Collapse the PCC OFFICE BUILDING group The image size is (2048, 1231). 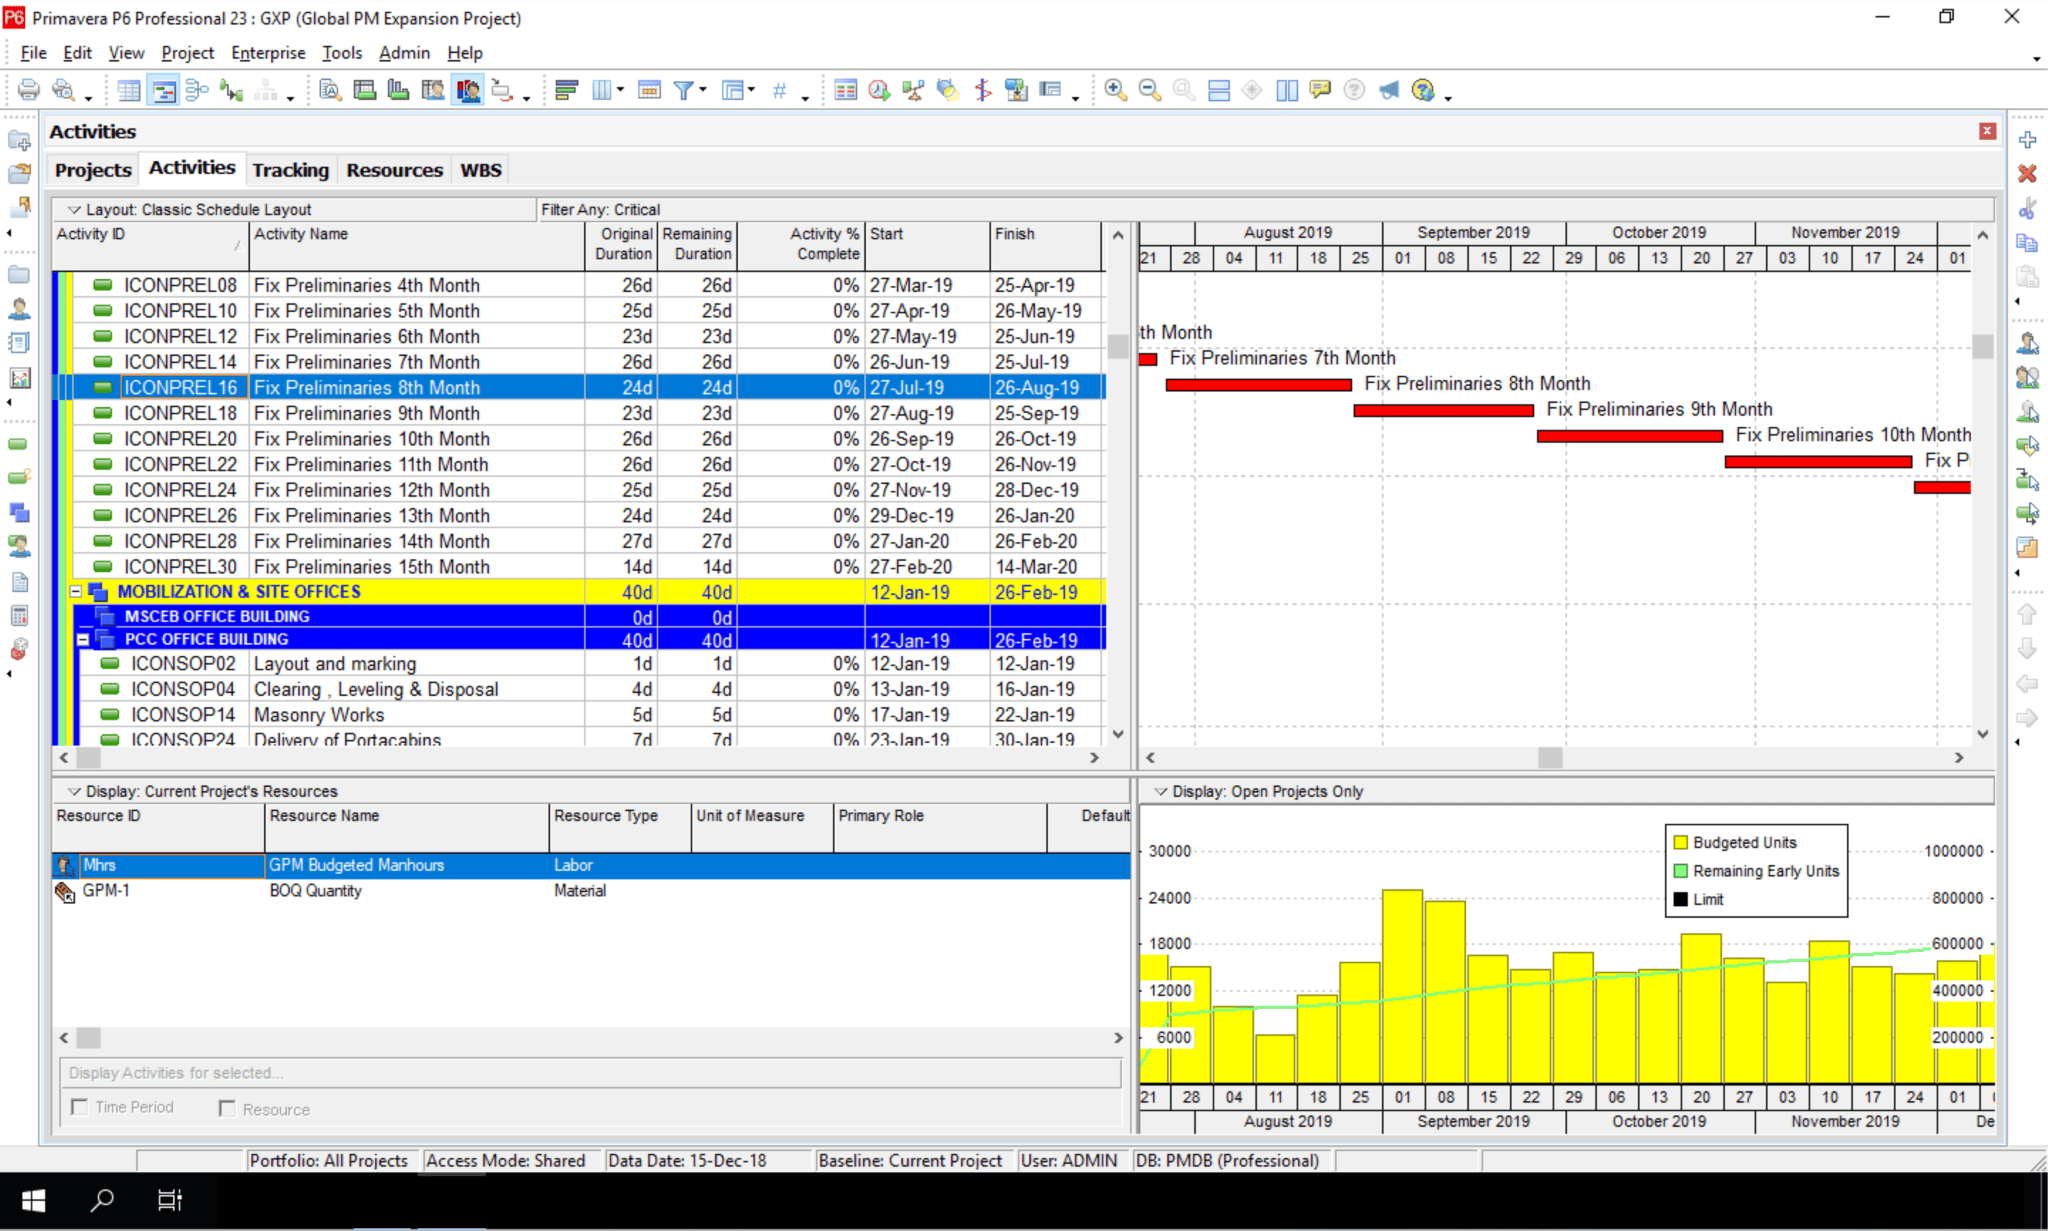click(84, 639)
